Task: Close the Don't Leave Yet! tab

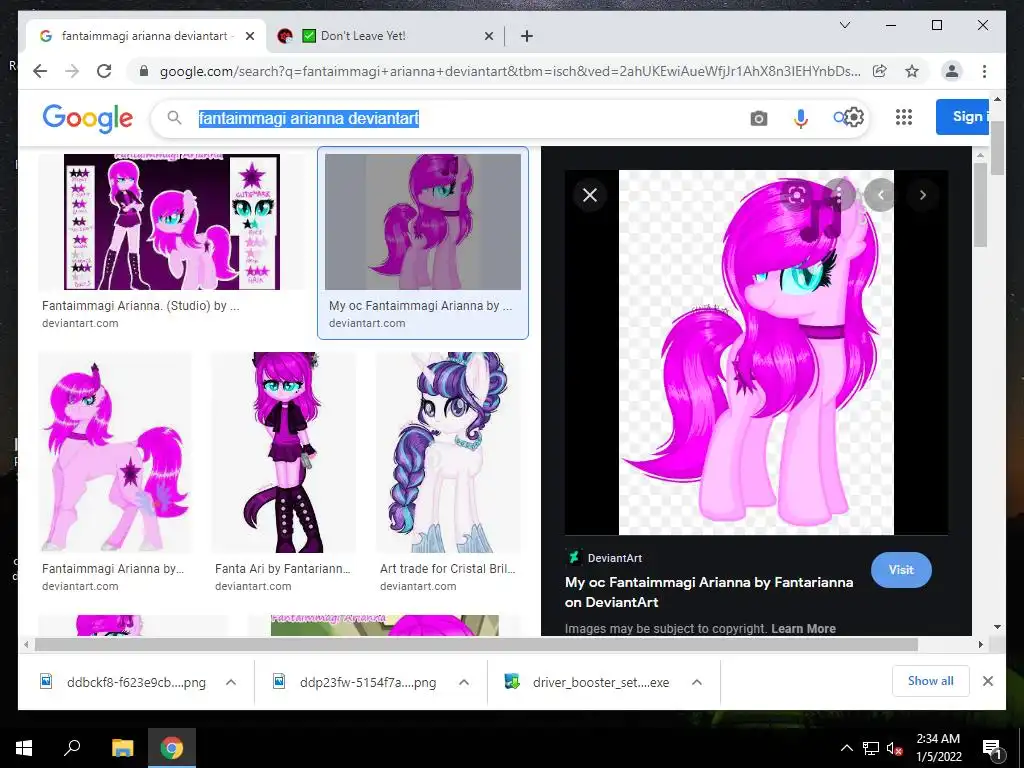Action: click(488, 36)
